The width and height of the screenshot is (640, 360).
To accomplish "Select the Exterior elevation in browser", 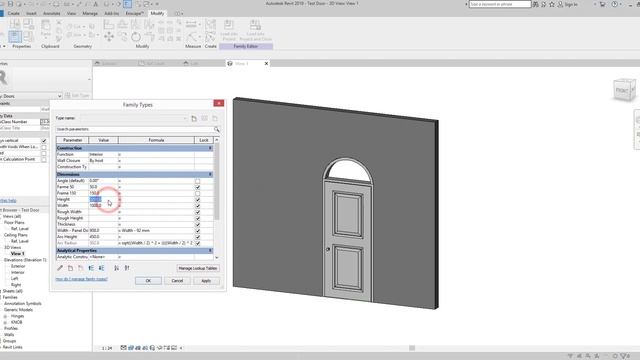I will tap(18, 266).
